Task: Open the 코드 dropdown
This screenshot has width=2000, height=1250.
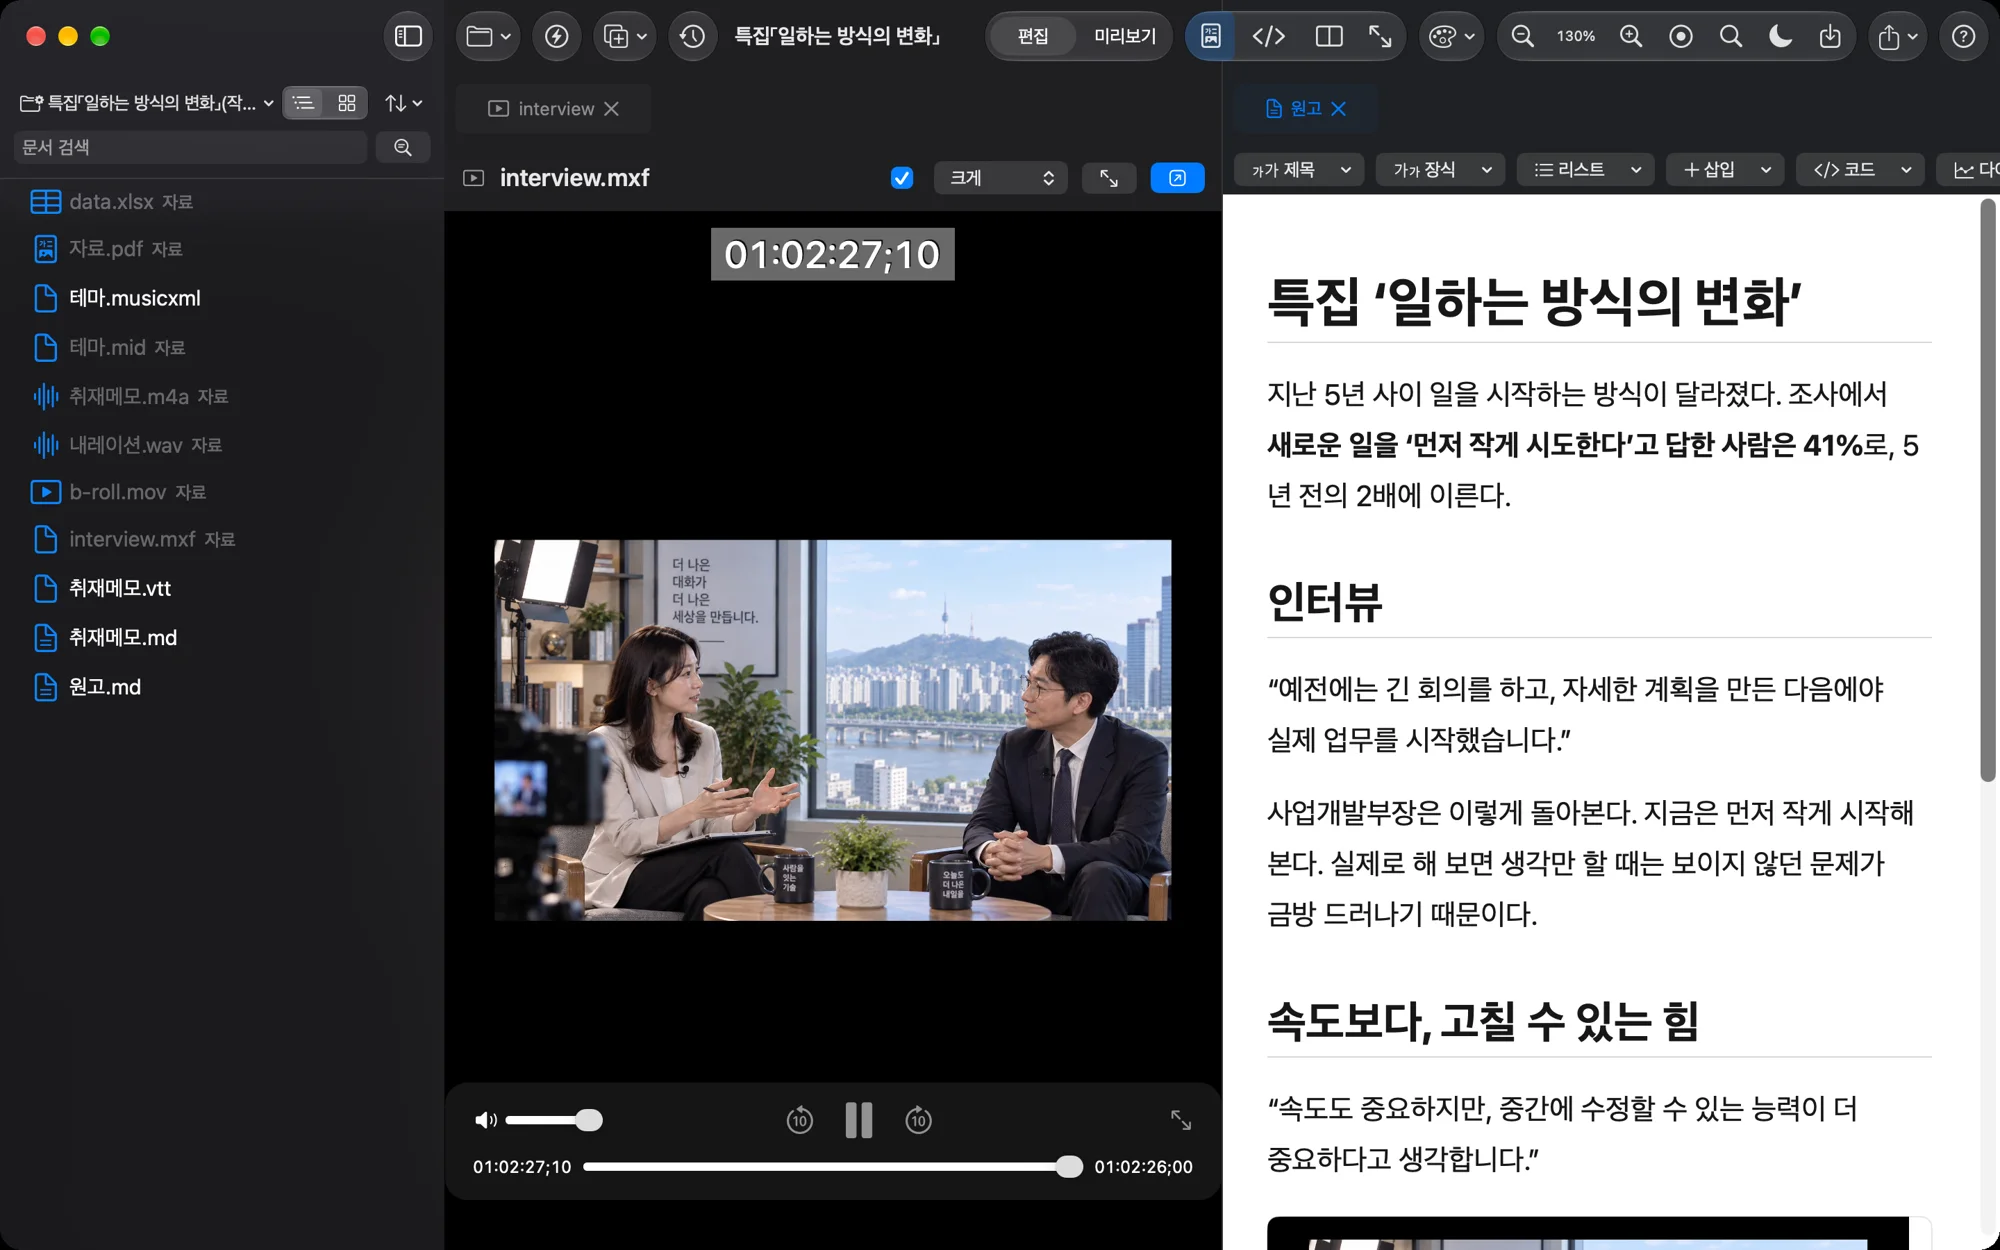Action: pyautogui.click(x=1861, y=170)
